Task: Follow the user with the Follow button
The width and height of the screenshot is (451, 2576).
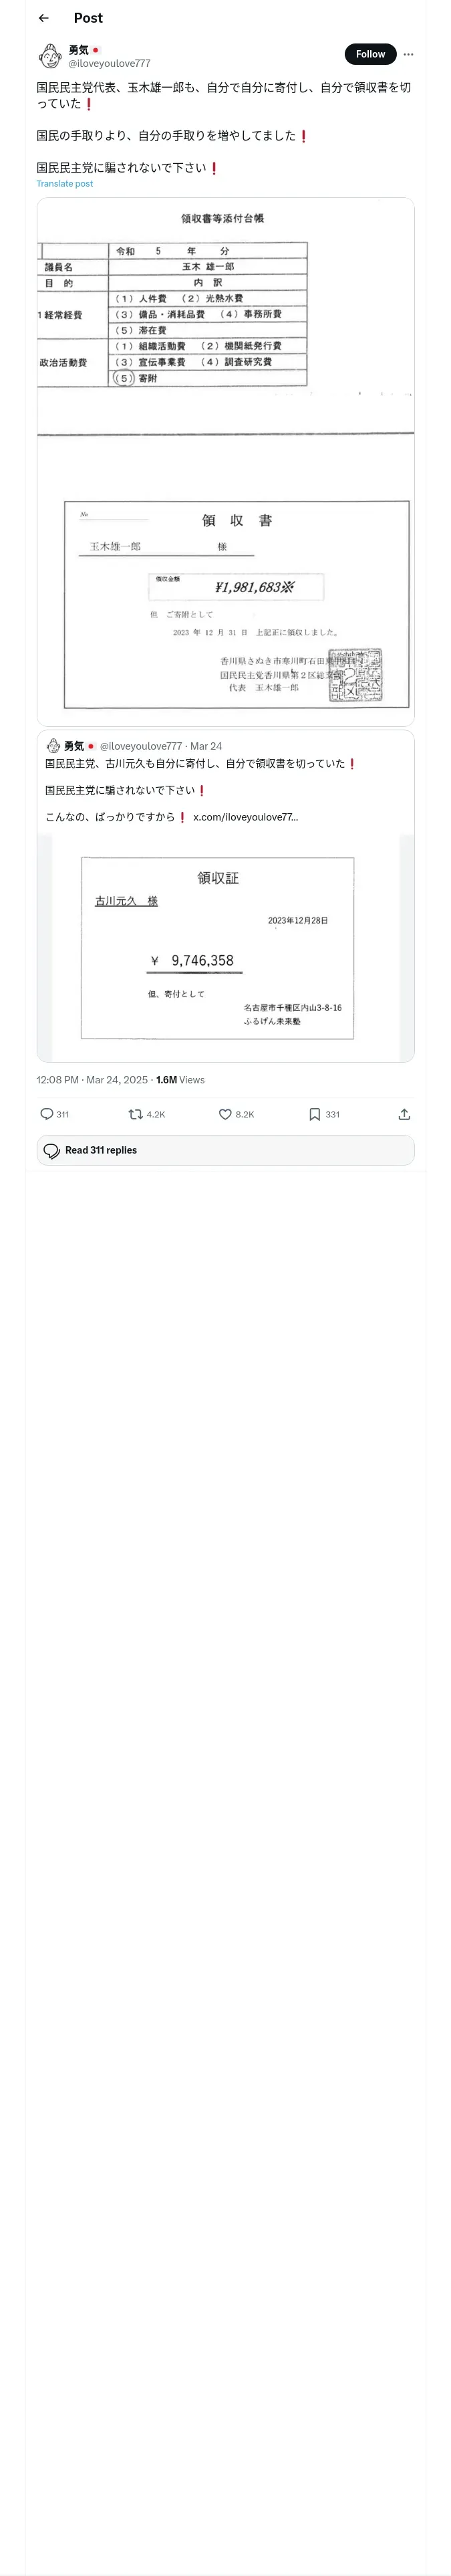Action: pyautogui.click(x=370, y=54)
